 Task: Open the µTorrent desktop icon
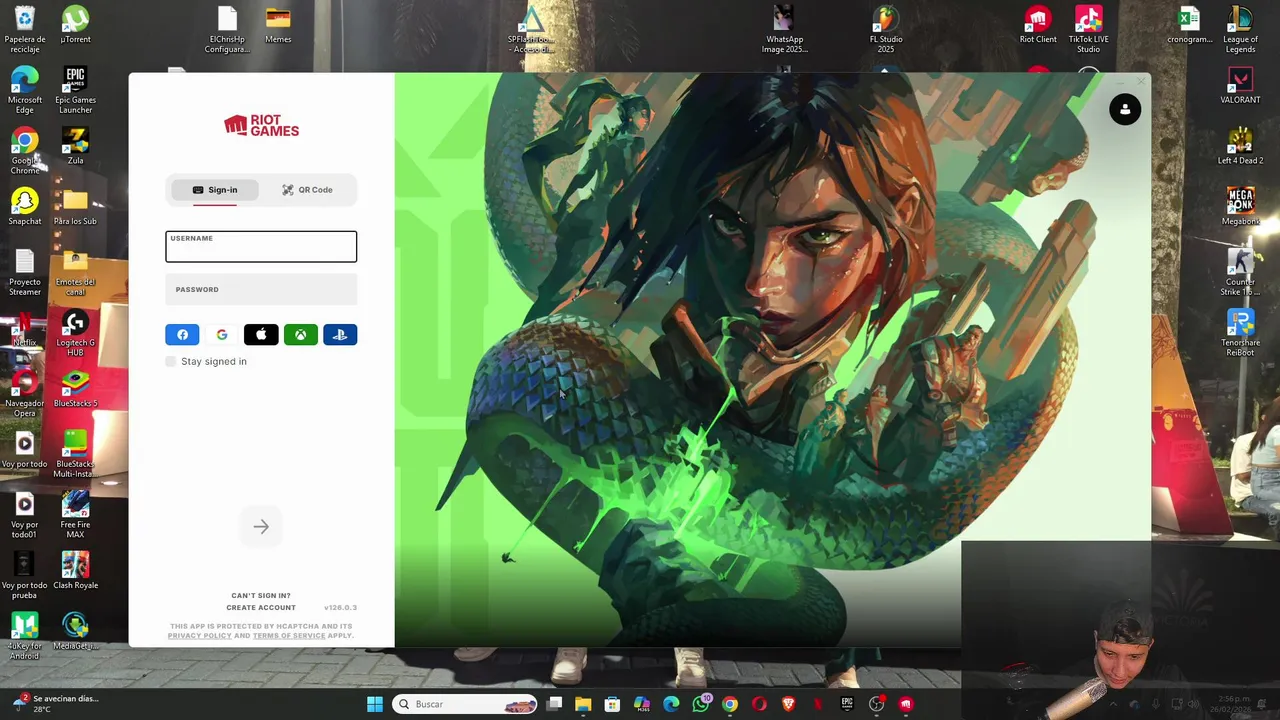[75, 26]
